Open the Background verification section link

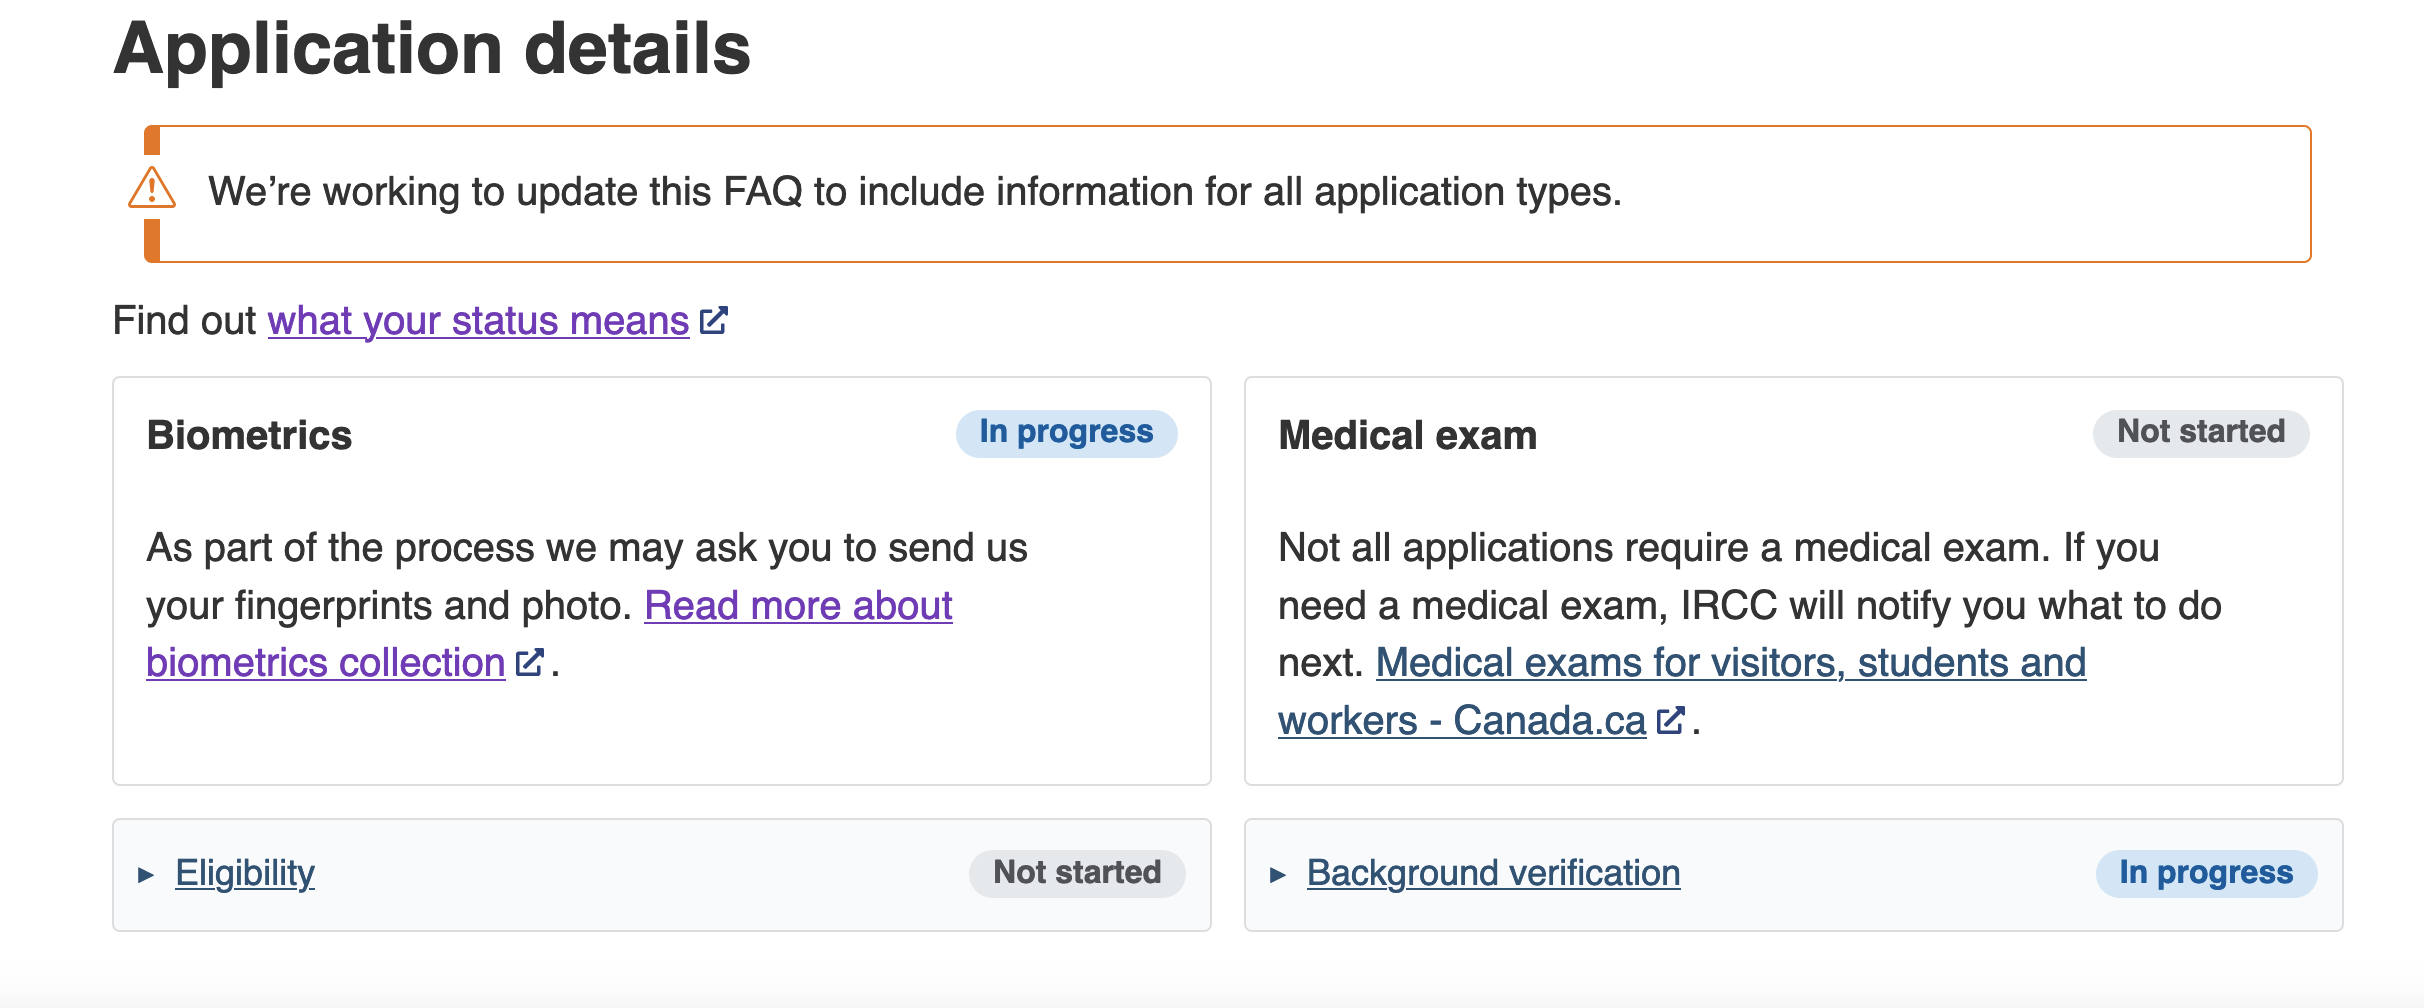pos(1493,873)
